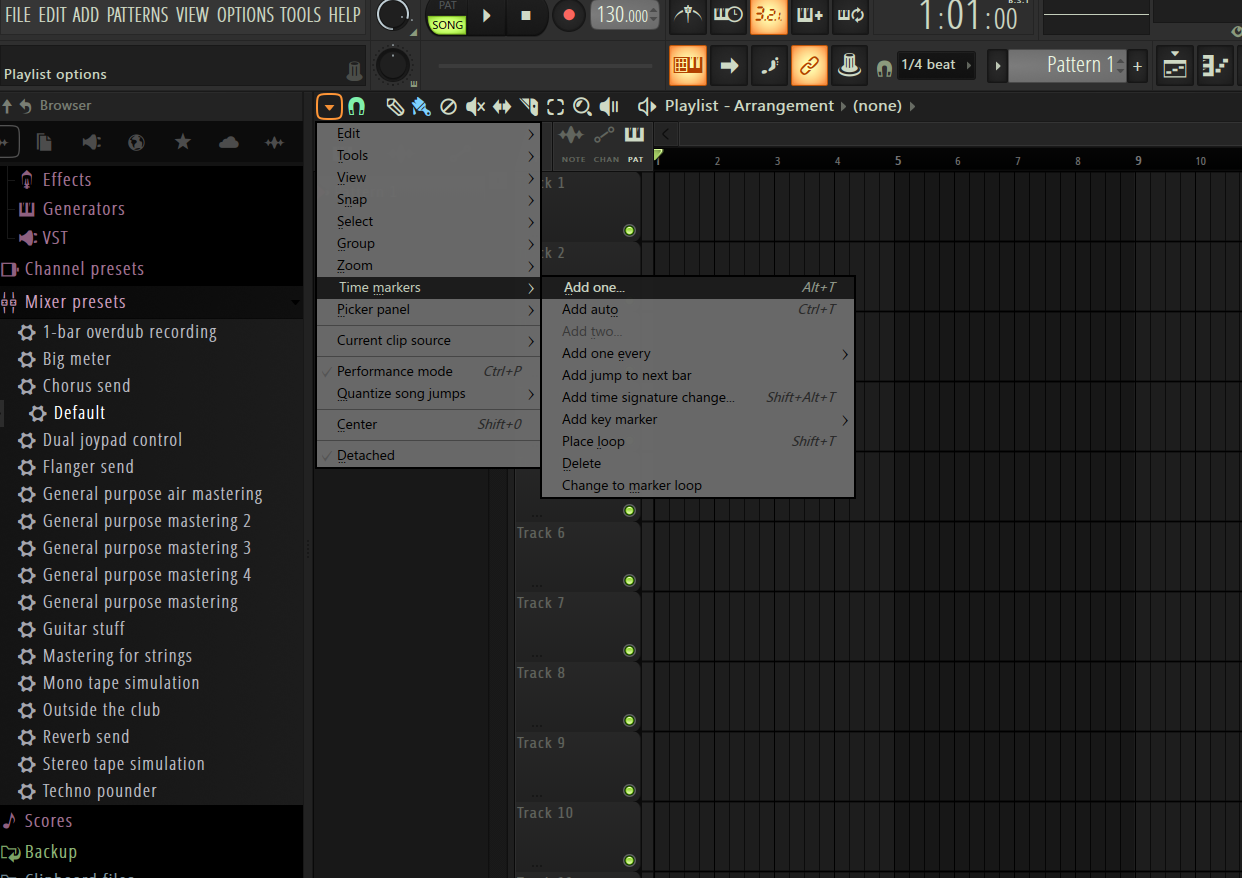This screenshot has width=1242, height=878.
Task: Select the Zoom magnifier tool in playlist
Action: [x=582, y=106]
